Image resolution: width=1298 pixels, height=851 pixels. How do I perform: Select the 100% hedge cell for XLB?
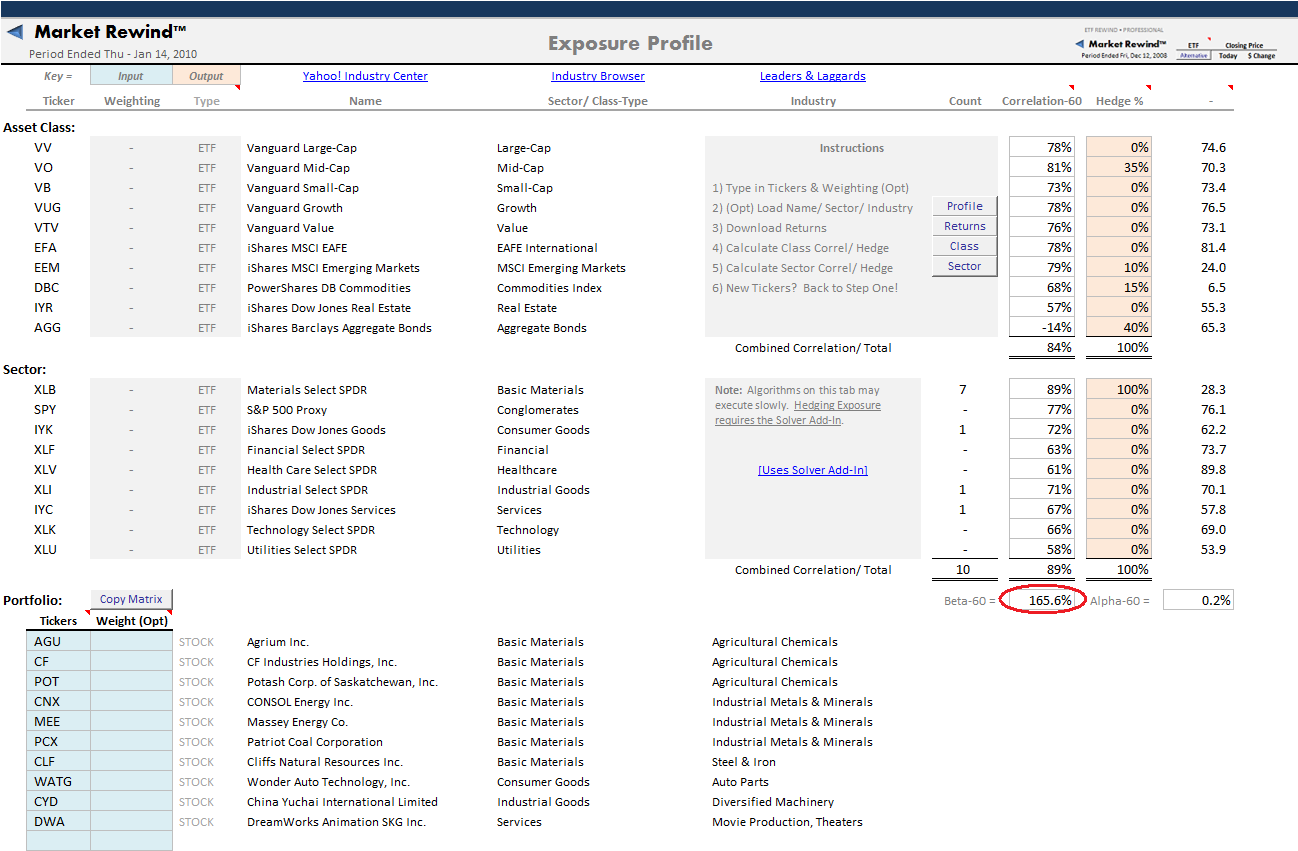1119,390
